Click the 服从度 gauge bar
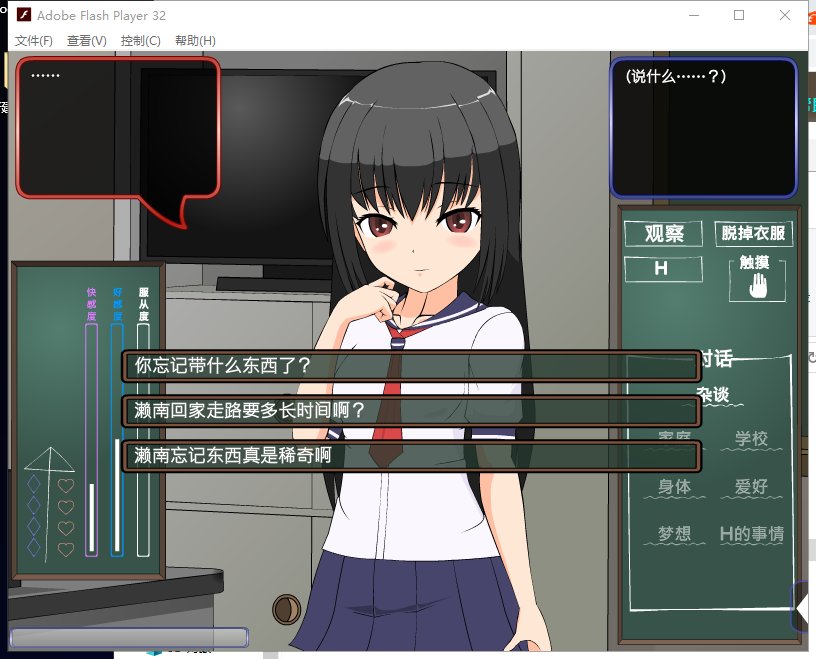 point(143,440)
